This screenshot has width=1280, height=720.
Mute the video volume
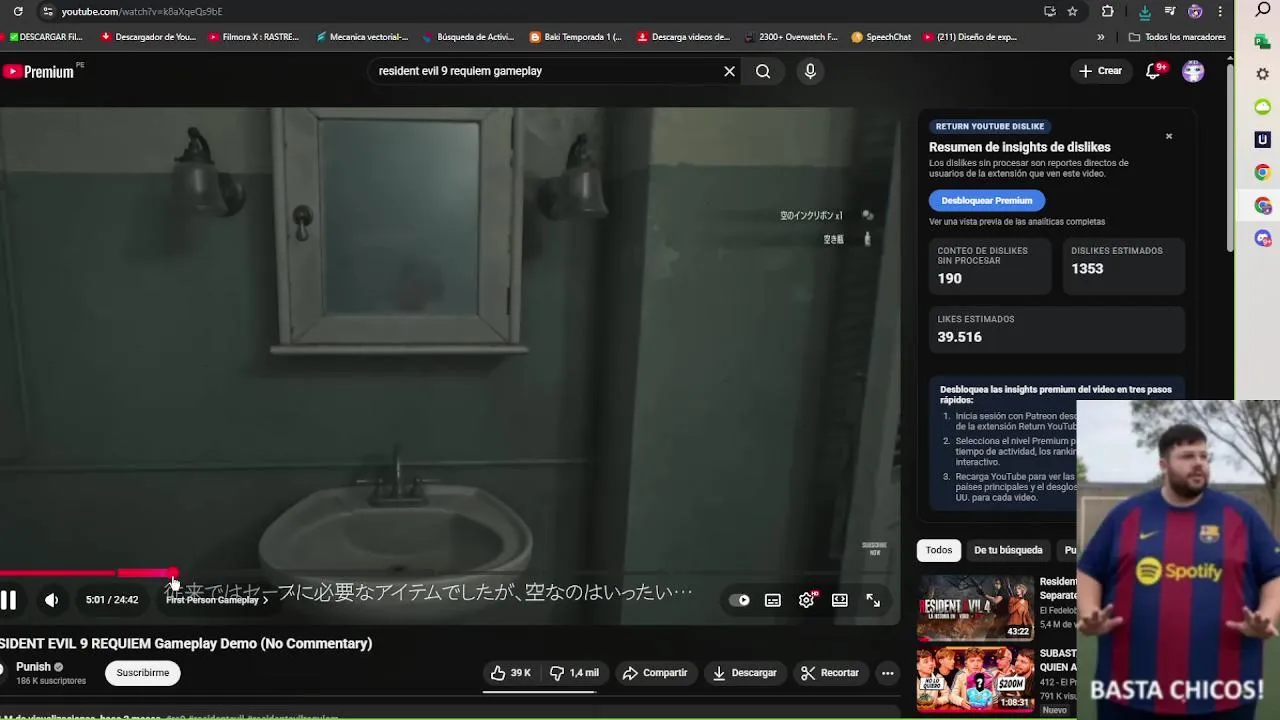click(52, 600)
